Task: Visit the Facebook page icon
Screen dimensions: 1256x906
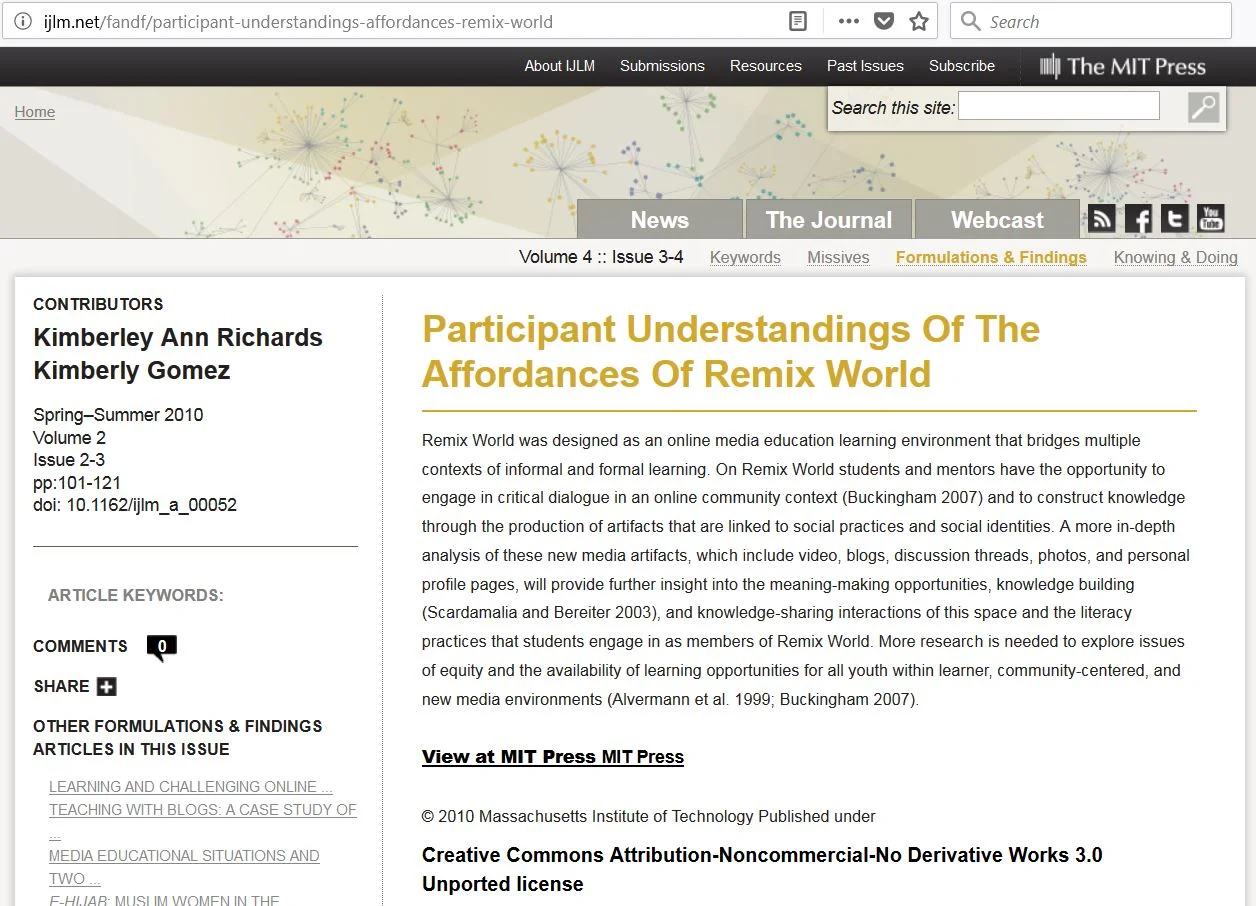Action: [x=1138, y=218]
